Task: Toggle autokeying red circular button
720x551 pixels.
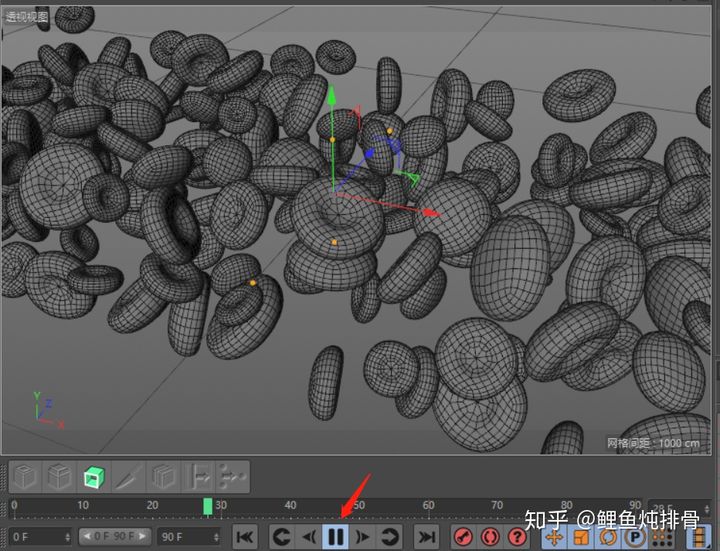Action: pos(490,537)
